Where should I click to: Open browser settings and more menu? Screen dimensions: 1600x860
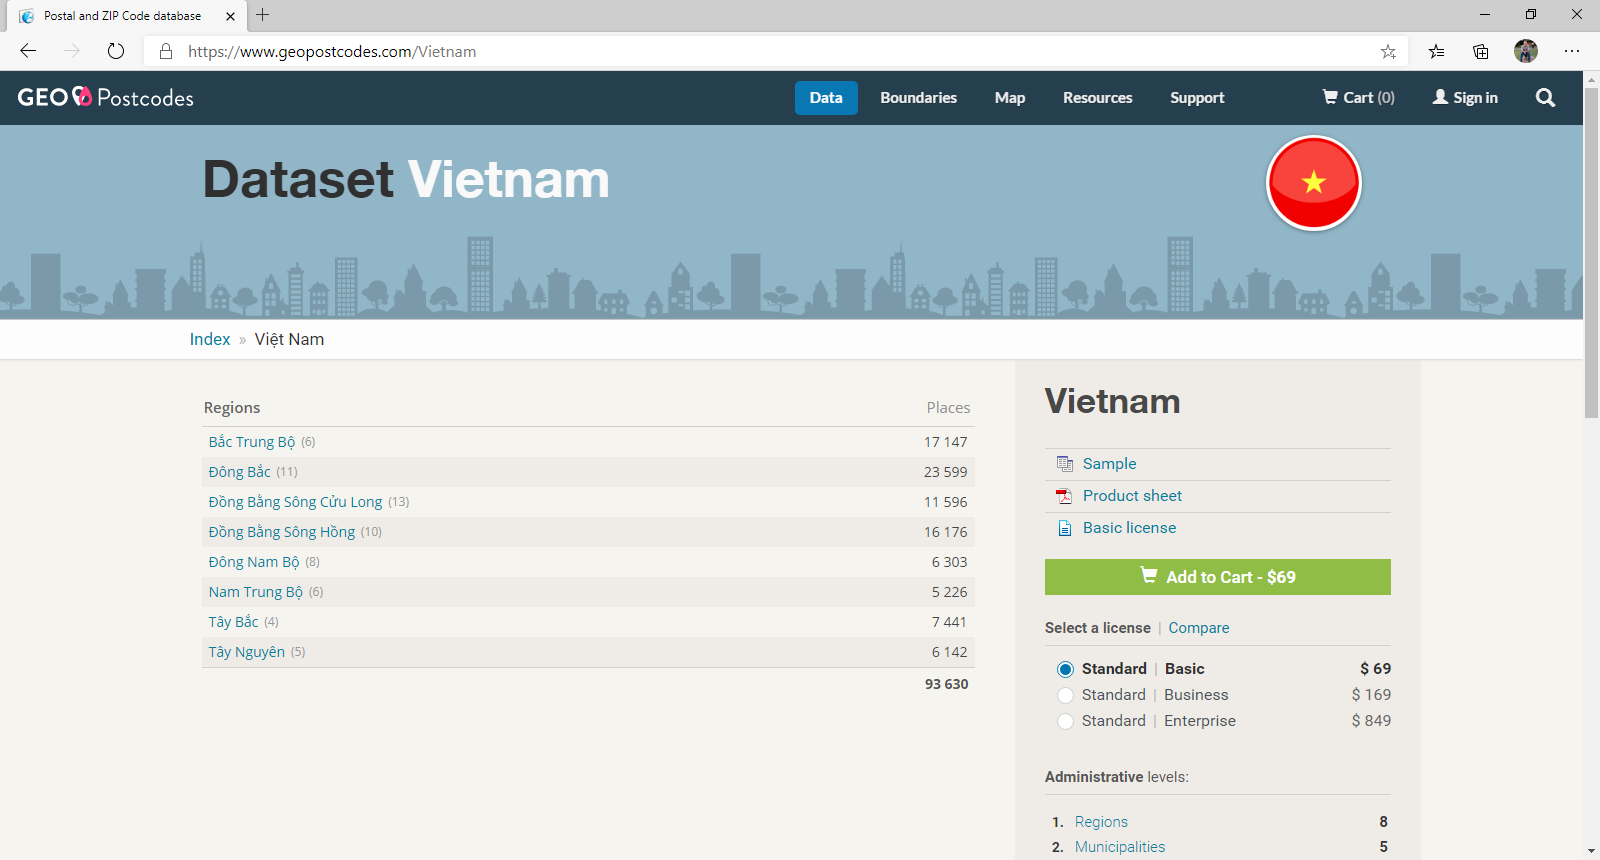(x=1572, y=51)
